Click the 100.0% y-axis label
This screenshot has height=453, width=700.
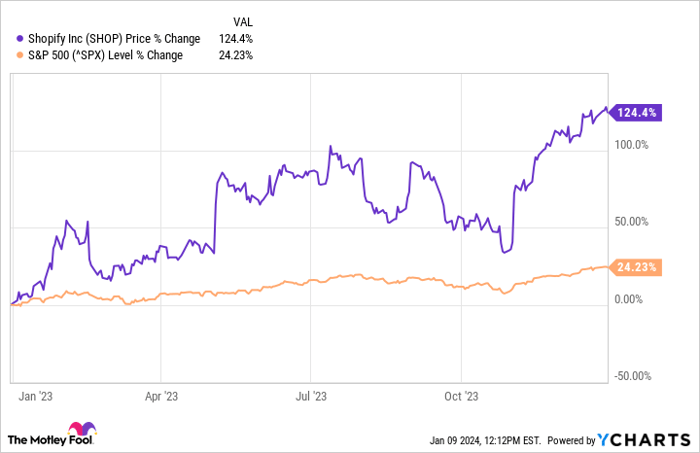click(631, 145)
